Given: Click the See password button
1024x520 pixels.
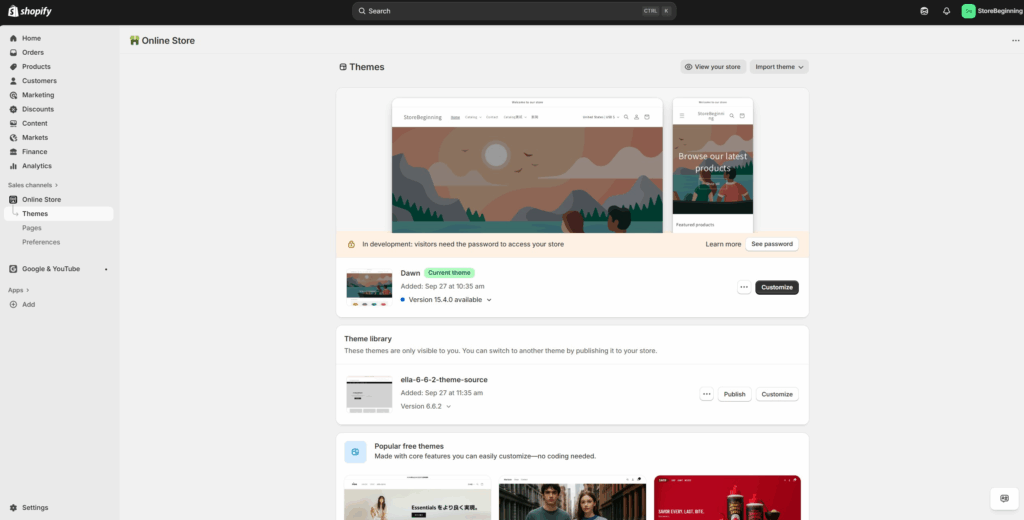Looking at the screenshot, I should [772, 244].
